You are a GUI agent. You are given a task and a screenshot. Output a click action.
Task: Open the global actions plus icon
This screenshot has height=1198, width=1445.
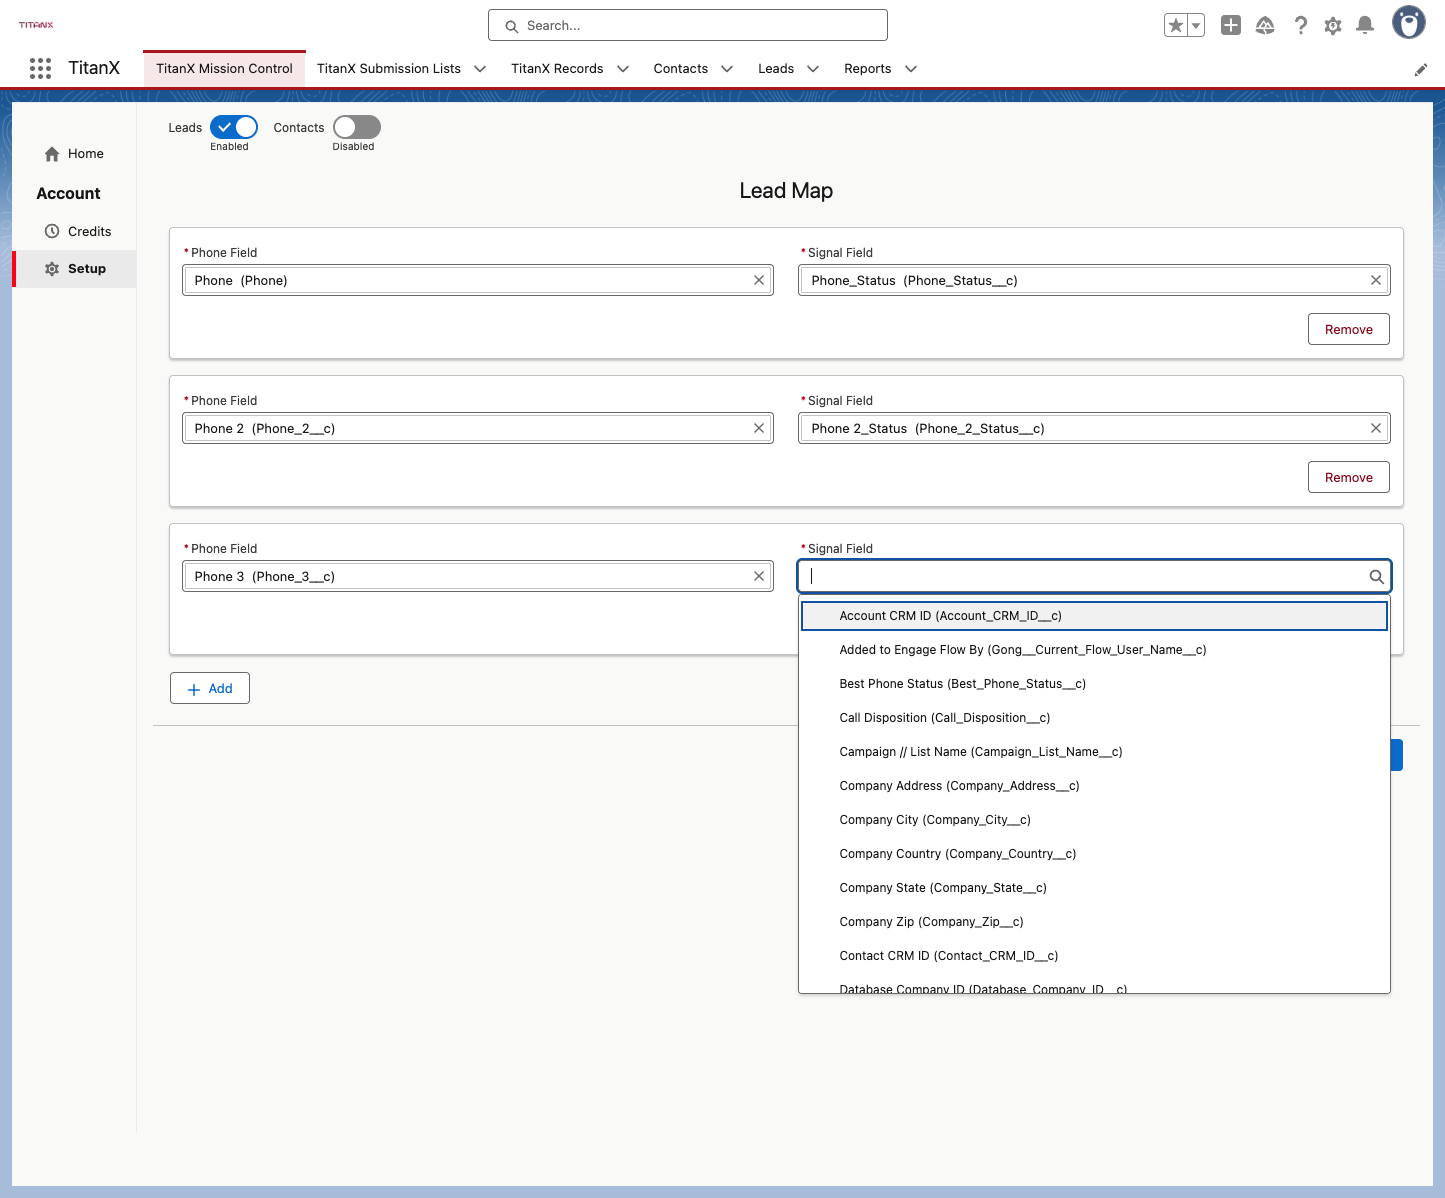click(1231, 25)
